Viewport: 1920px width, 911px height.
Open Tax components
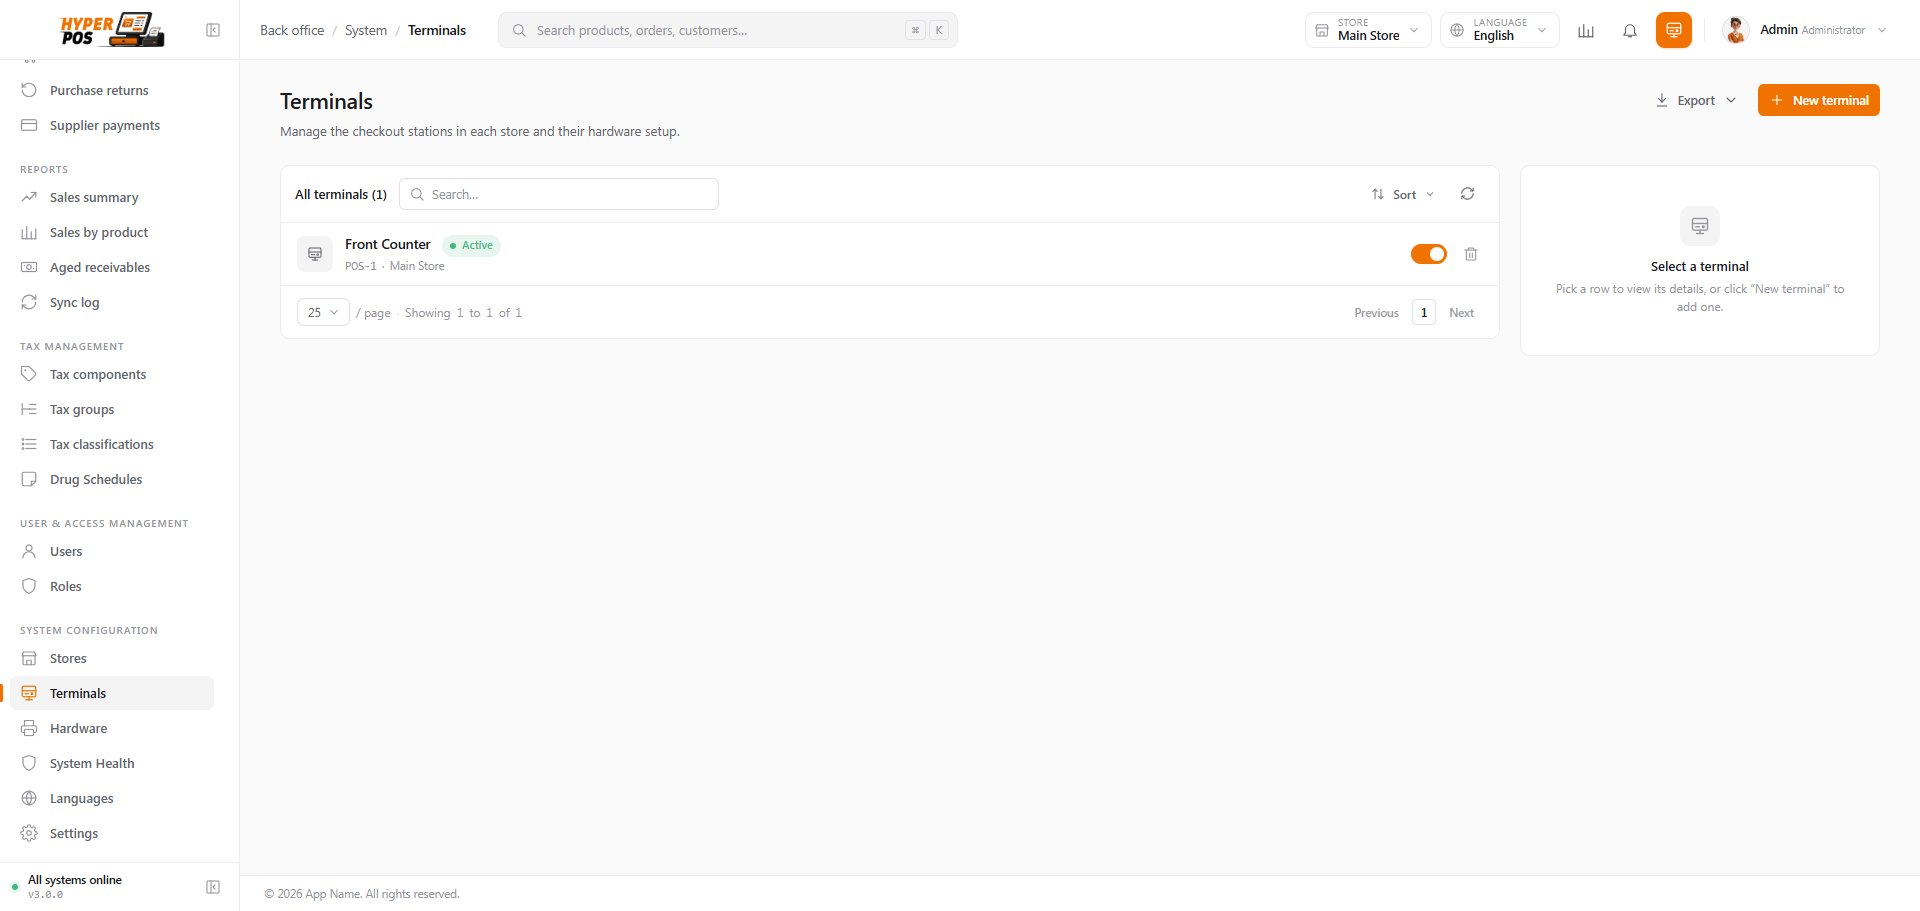tap(112, 374)
